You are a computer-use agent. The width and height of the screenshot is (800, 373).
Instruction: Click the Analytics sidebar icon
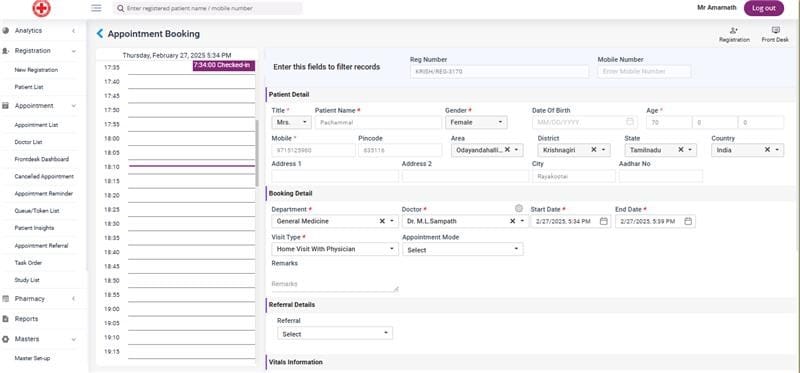pyautogui.click(x=6, y=31)
